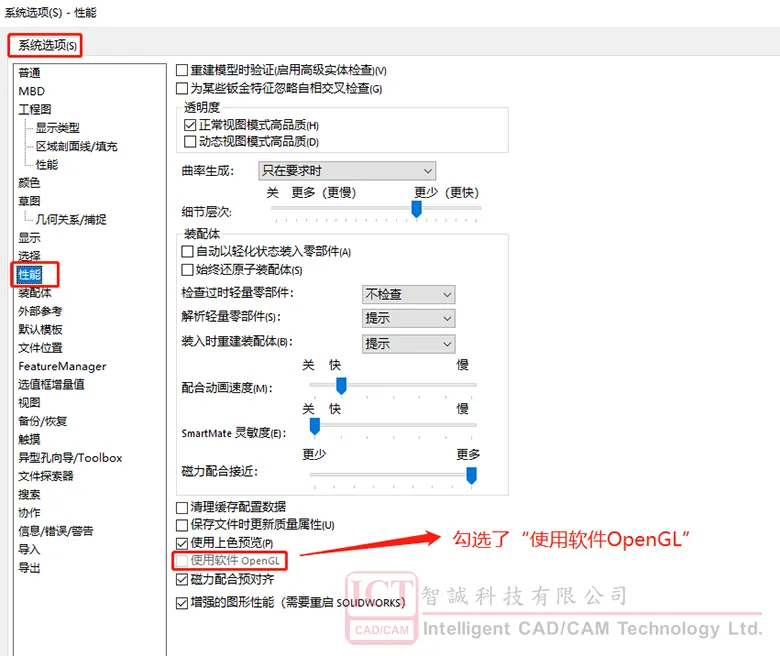Viewport: 780px width, 656px height.
Task: Select 几何关系/捕捉 under 草图
Action: (x=71, y=219)
